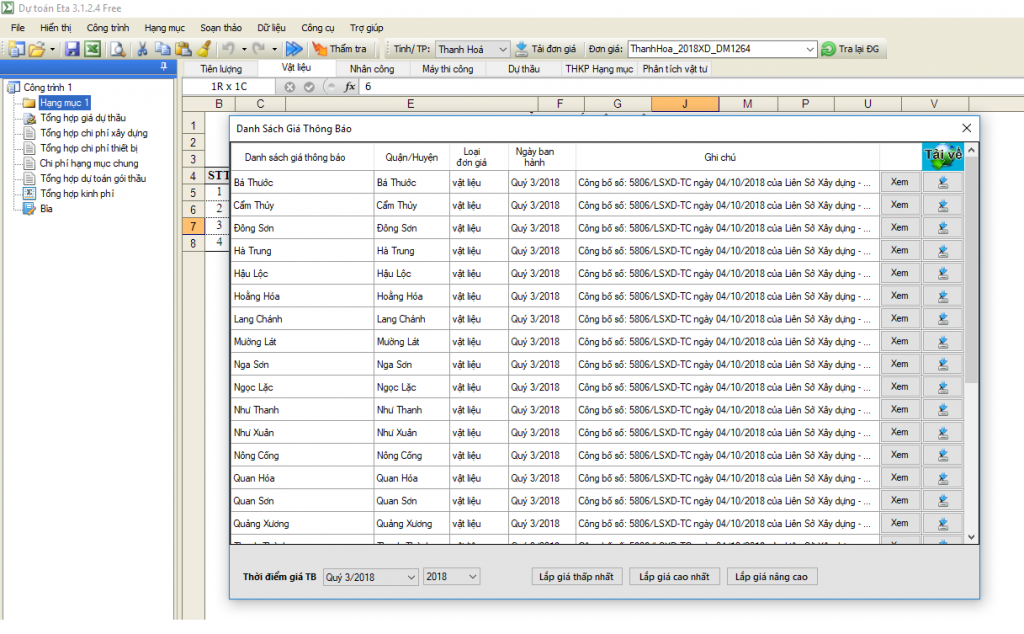Click the Lắp giá thấp nhất button

tap(577, 577)
